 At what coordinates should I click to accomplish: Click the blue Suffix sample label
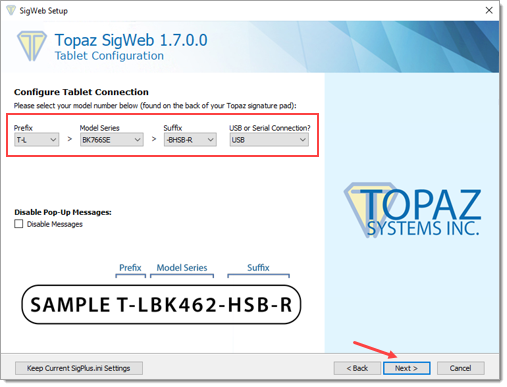click(258, 268)
